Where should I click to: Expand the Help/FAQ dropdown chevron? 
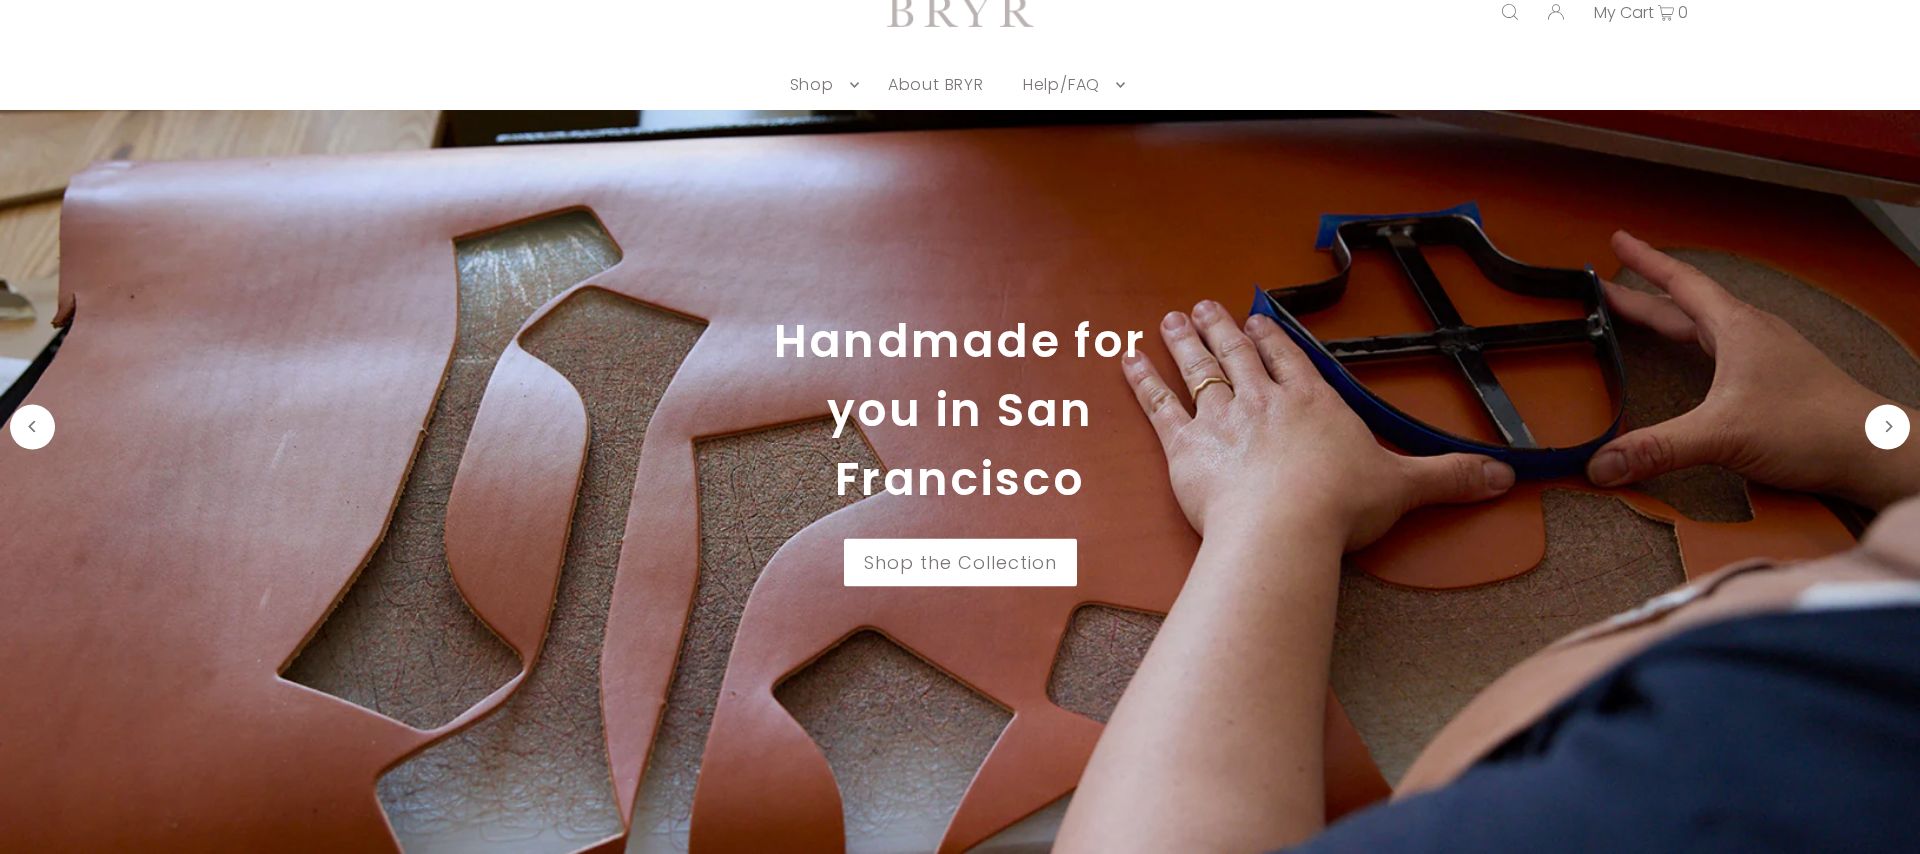tap(1120, 85)
